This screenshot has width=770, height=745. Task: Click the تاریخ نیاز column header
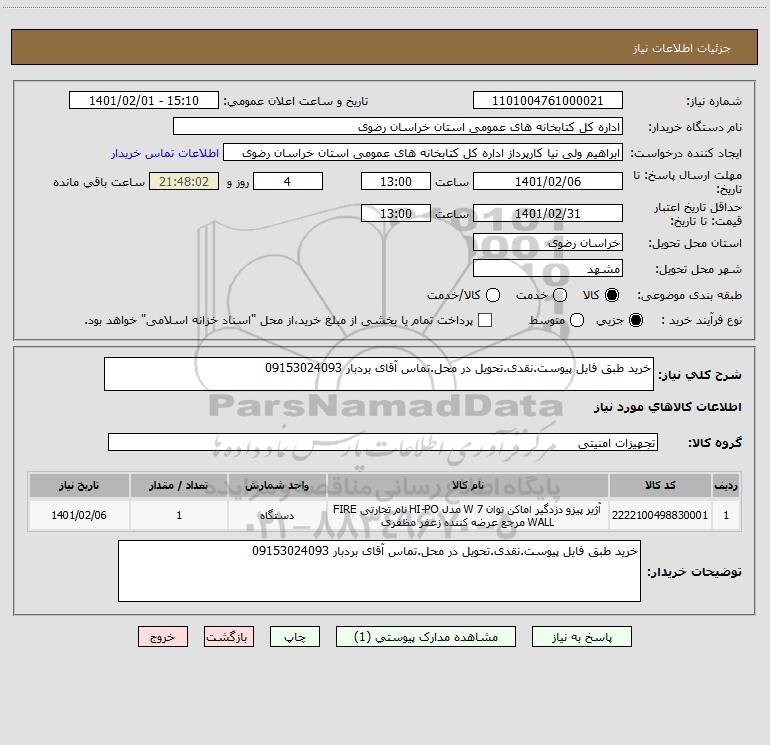(79, 485)
